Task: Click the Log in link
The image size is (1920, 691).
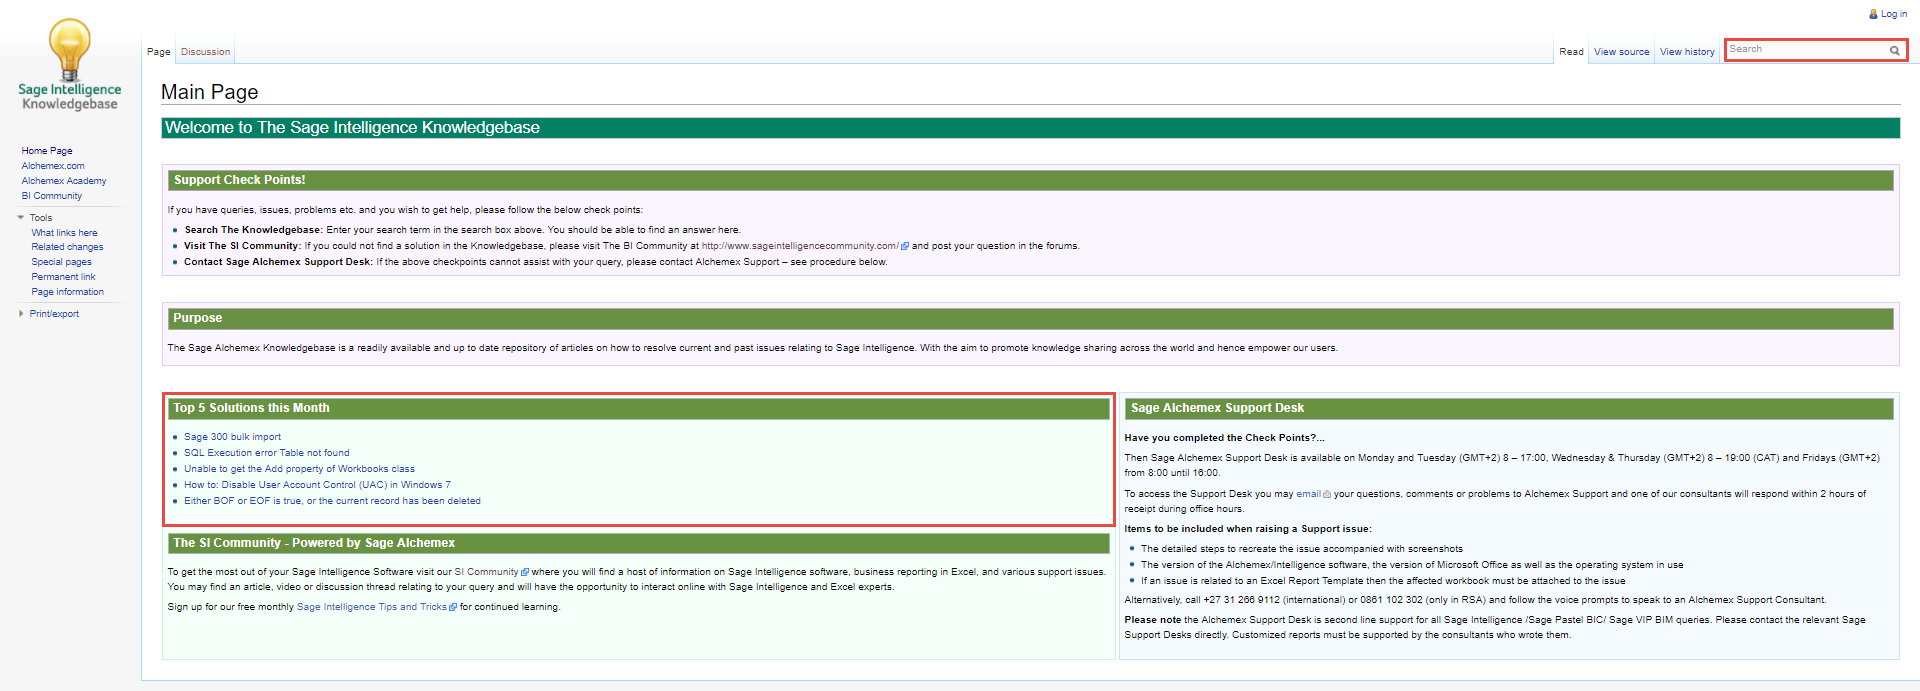Action: [1894, 14]
